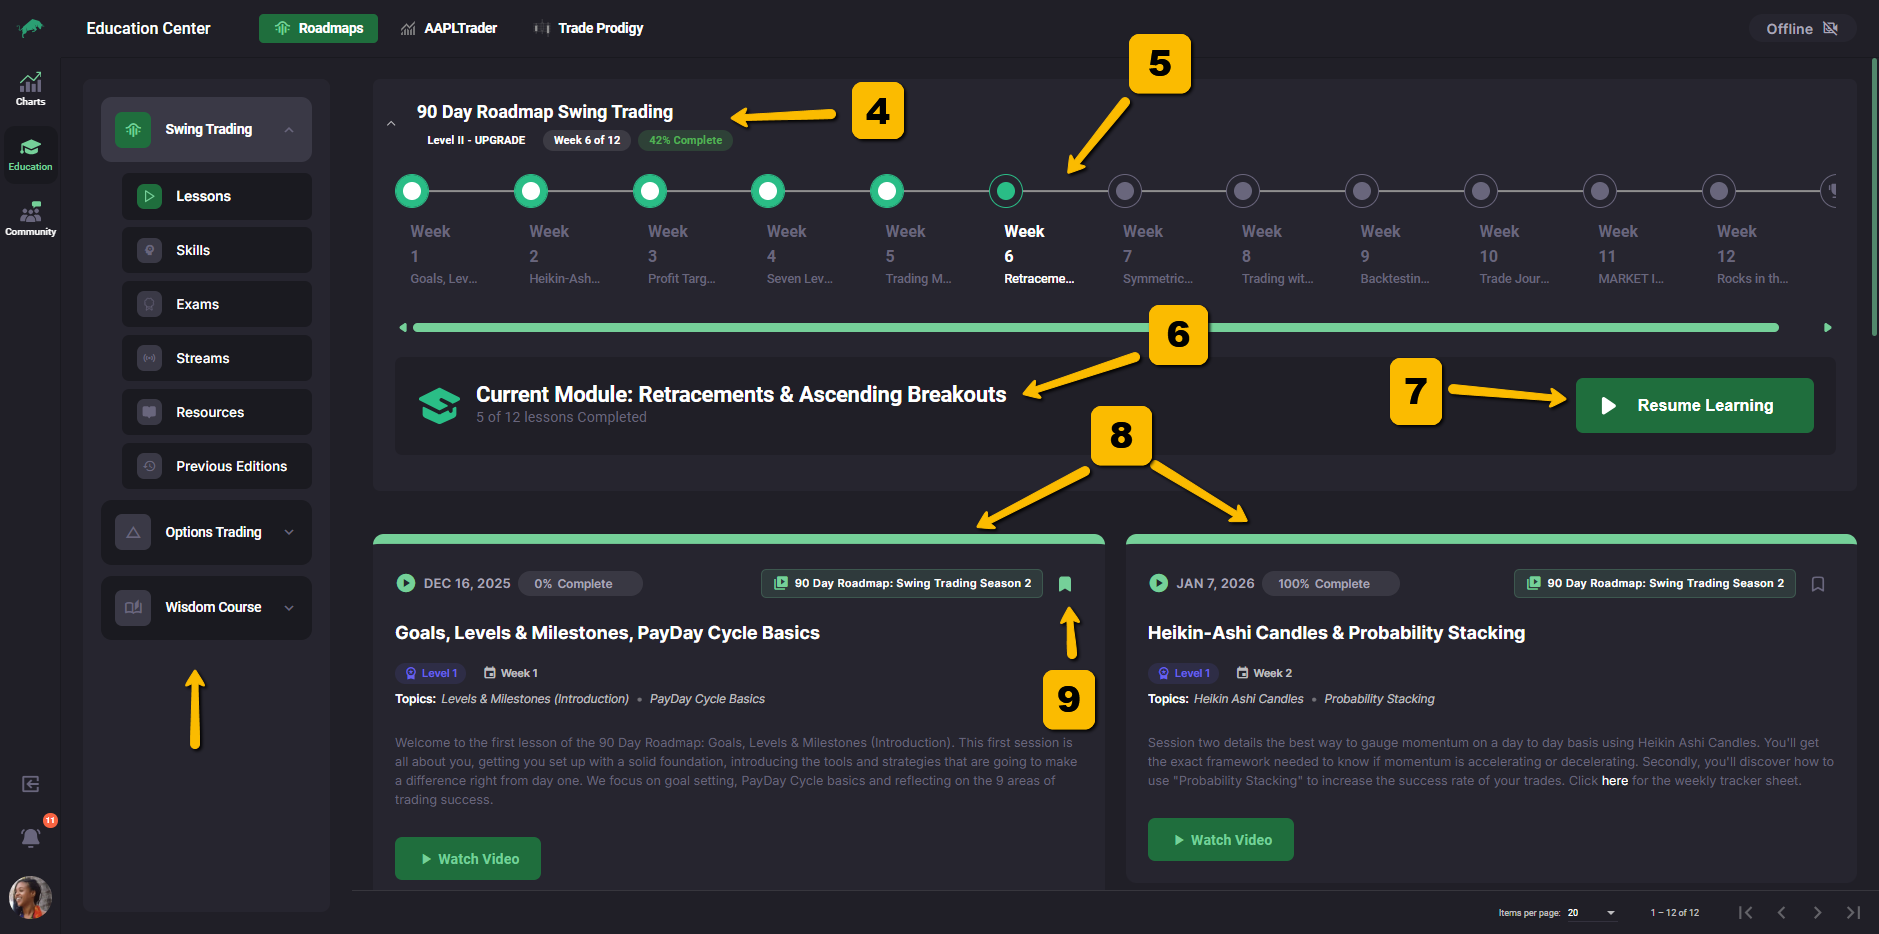Remove bookmark on Goals, Levels lesson
The width and height of the screenshot is (1879, 934).
1065,584
